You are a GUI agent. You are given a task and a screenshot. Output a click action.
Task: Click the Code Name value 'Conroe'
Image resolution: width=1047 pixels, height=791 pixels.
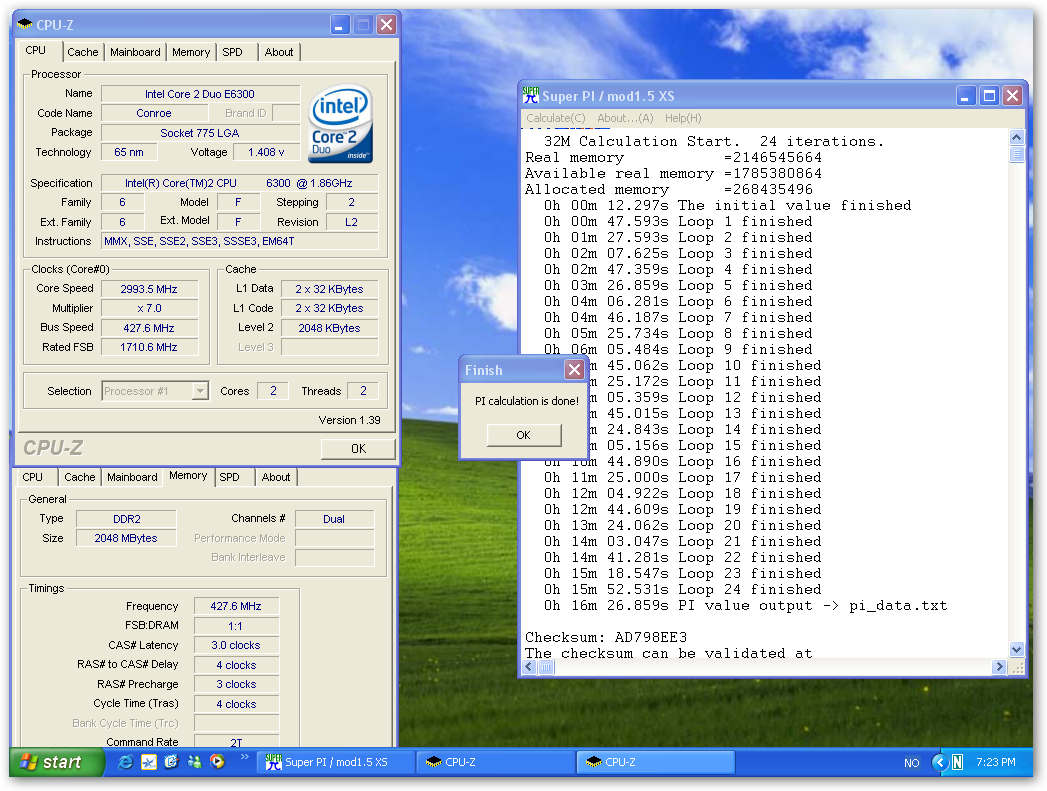154,113
